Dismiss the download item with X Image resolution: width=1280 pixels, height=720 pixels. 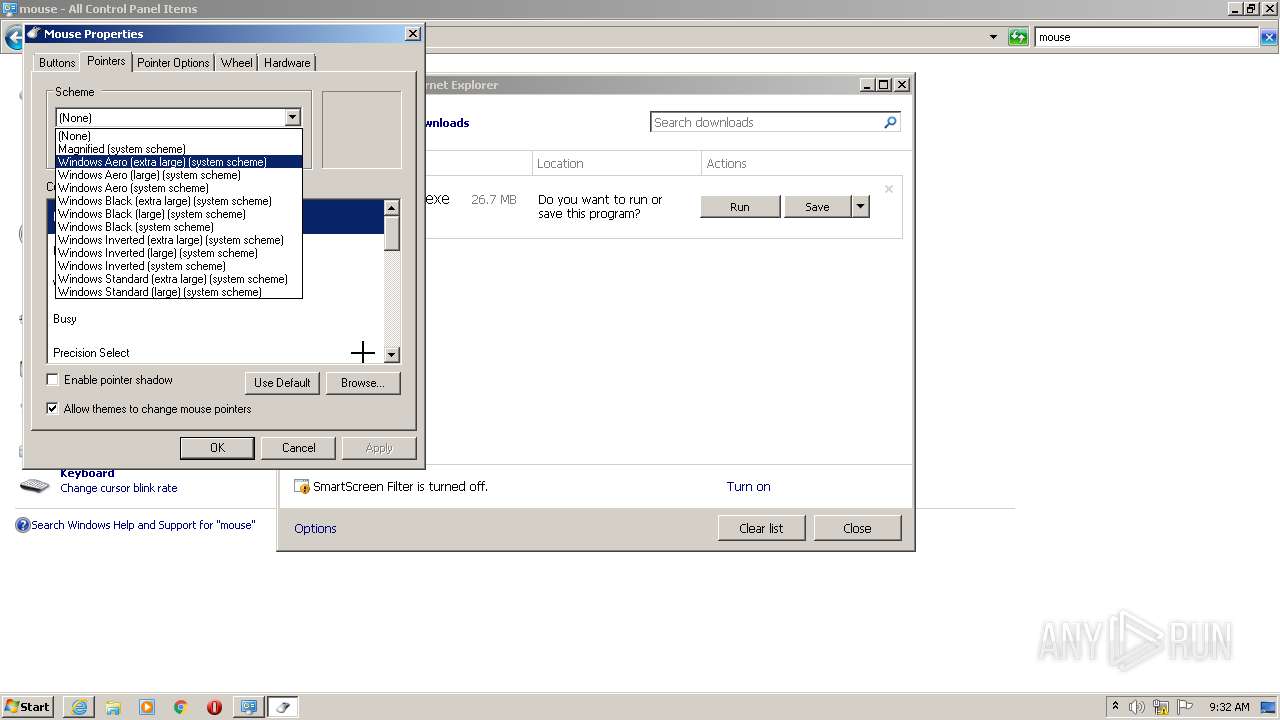pyautogui.click(x=888, y=188)
